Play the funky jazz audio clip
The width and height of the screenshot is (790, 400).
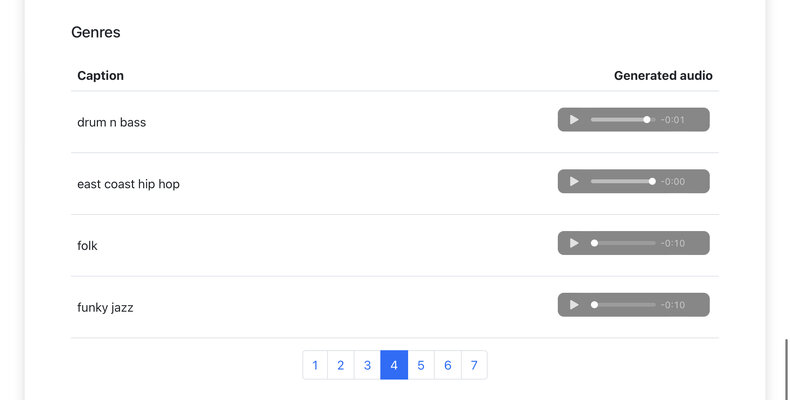pyautogui.click(x=574, y=305)
